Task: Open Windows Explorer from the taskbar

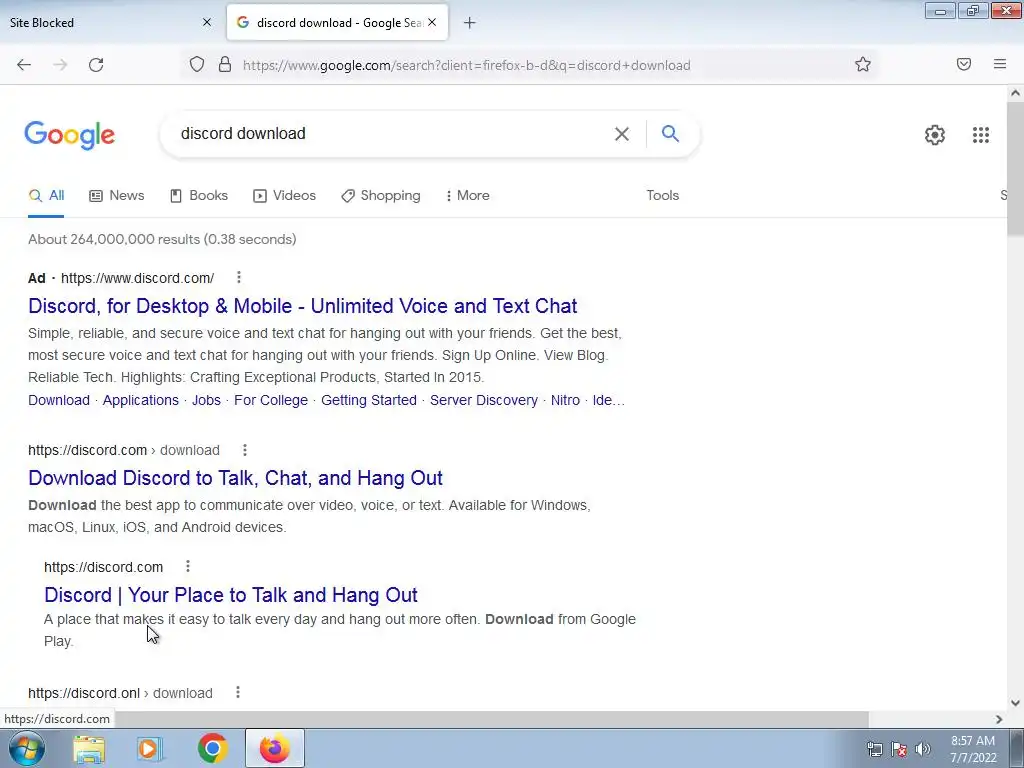Action: [89, 749]
